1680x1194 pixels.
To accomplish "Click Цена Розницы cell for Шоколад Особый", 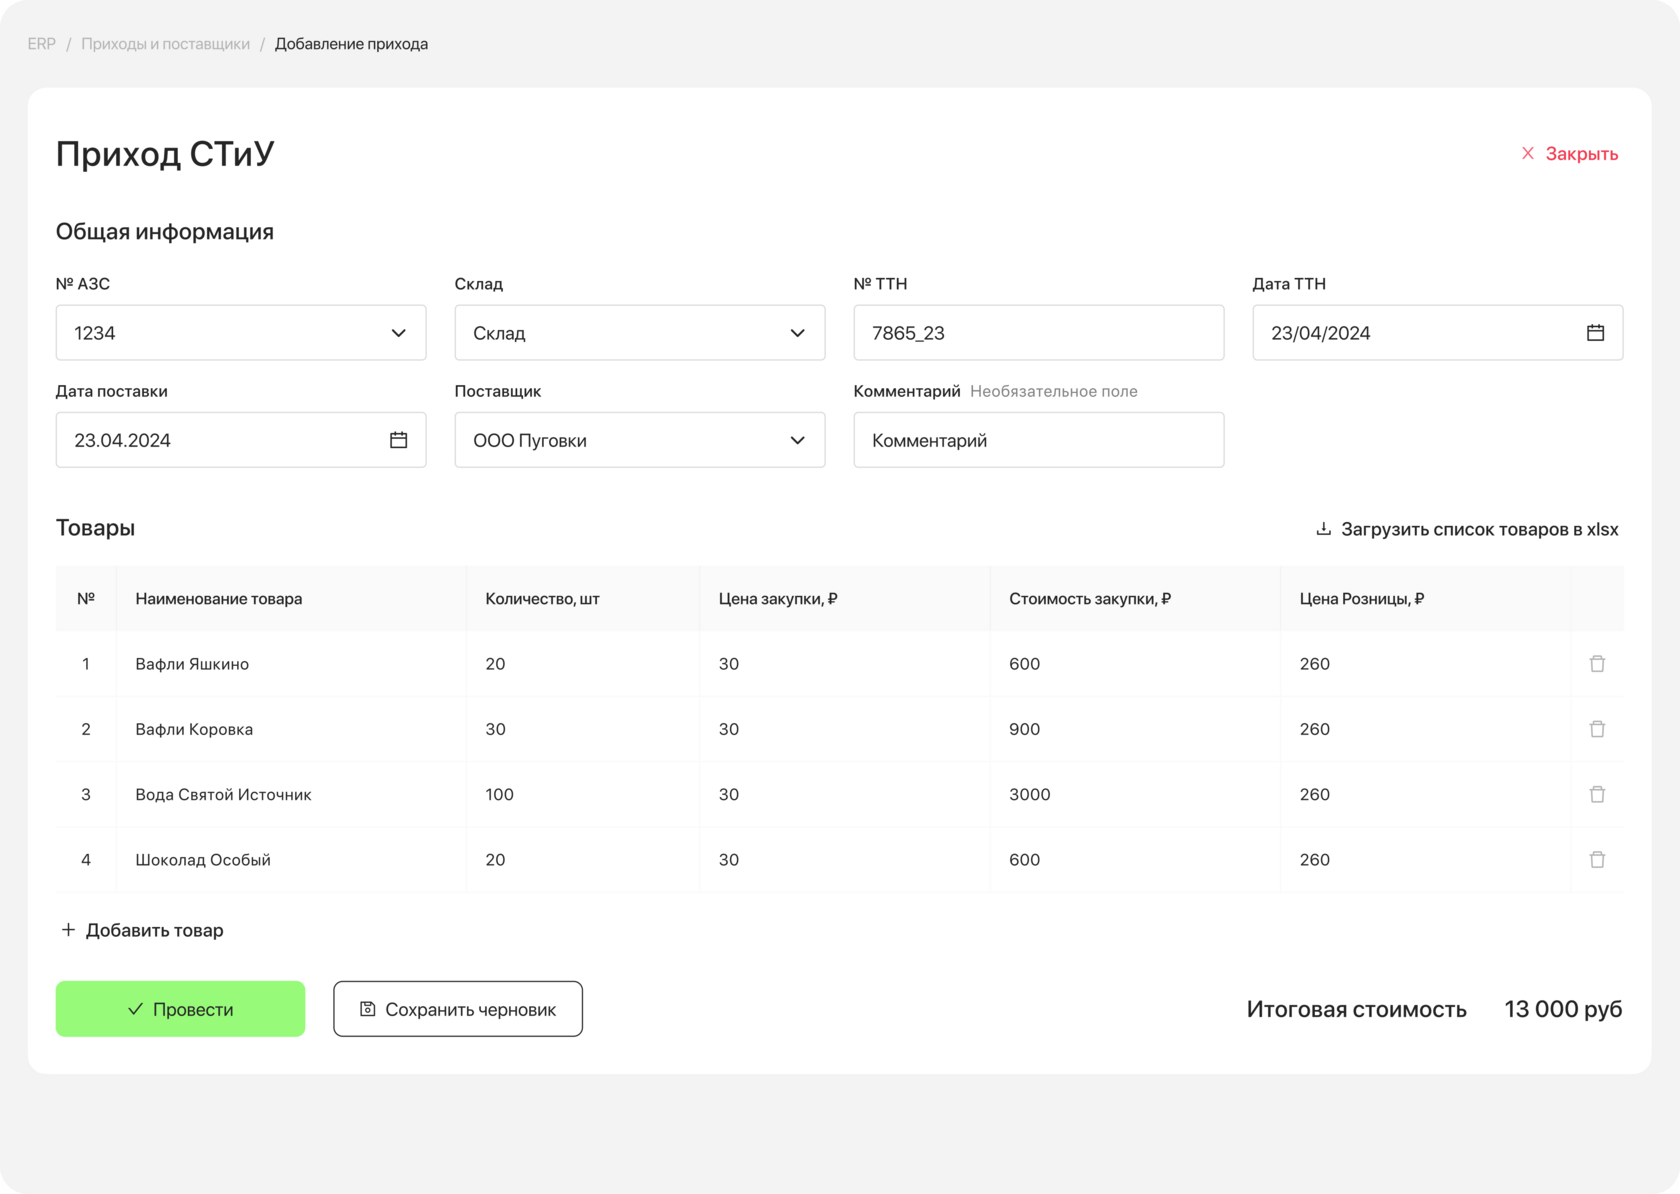I will [1424, 859].
